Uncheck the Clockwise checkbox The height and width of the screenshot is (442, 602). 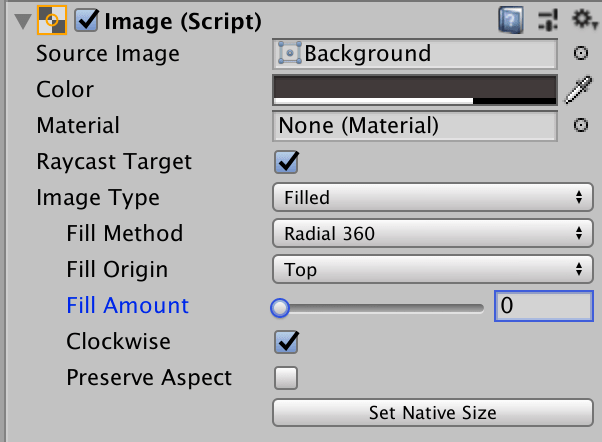286,342
